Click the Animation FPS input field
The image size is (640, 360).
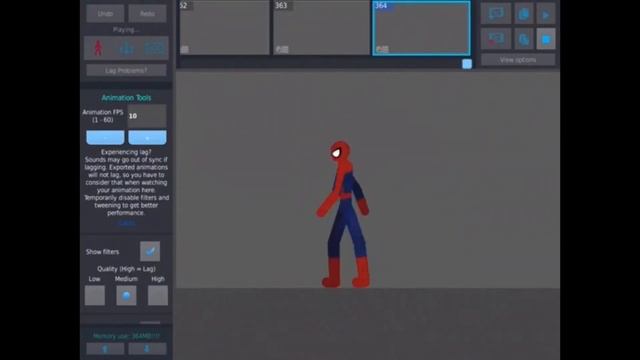click(x=147, y=116)
